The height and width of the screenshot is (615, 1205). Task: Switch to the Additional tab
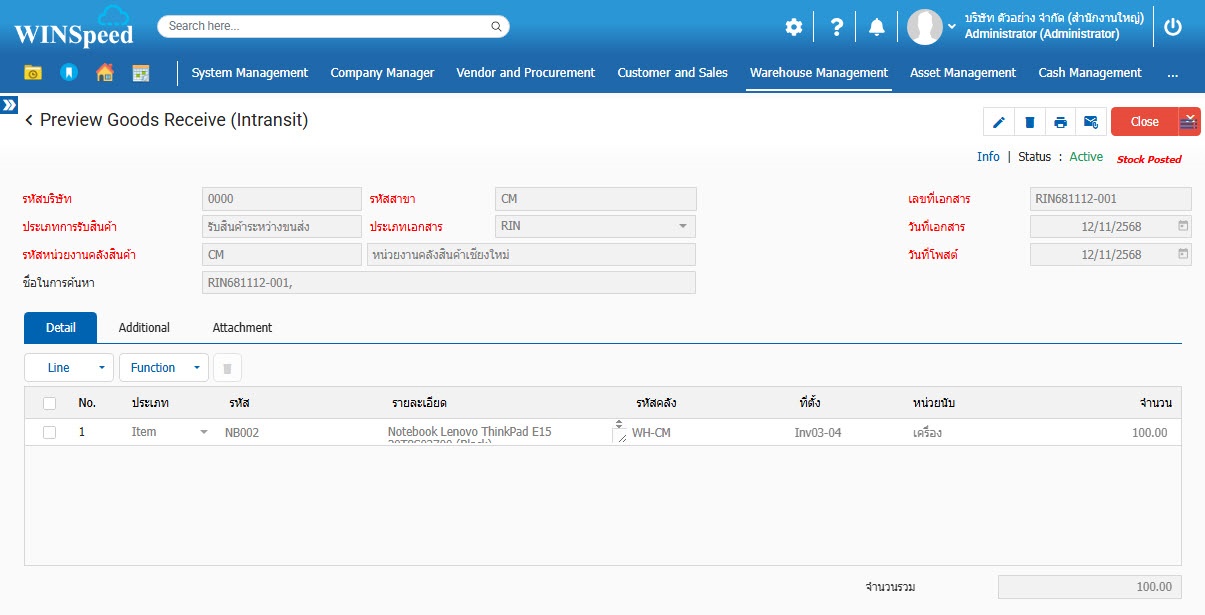pyautogui.click(x=144, y=328)
